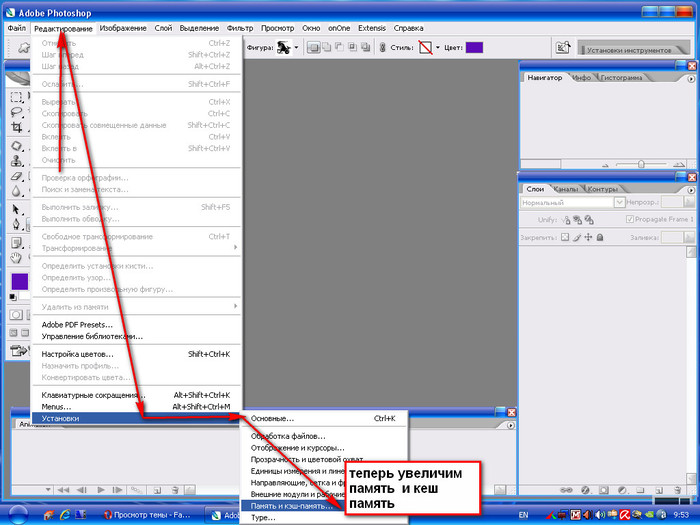
Task: Select the Path Selection arrow tool
Action: [17, 209]
